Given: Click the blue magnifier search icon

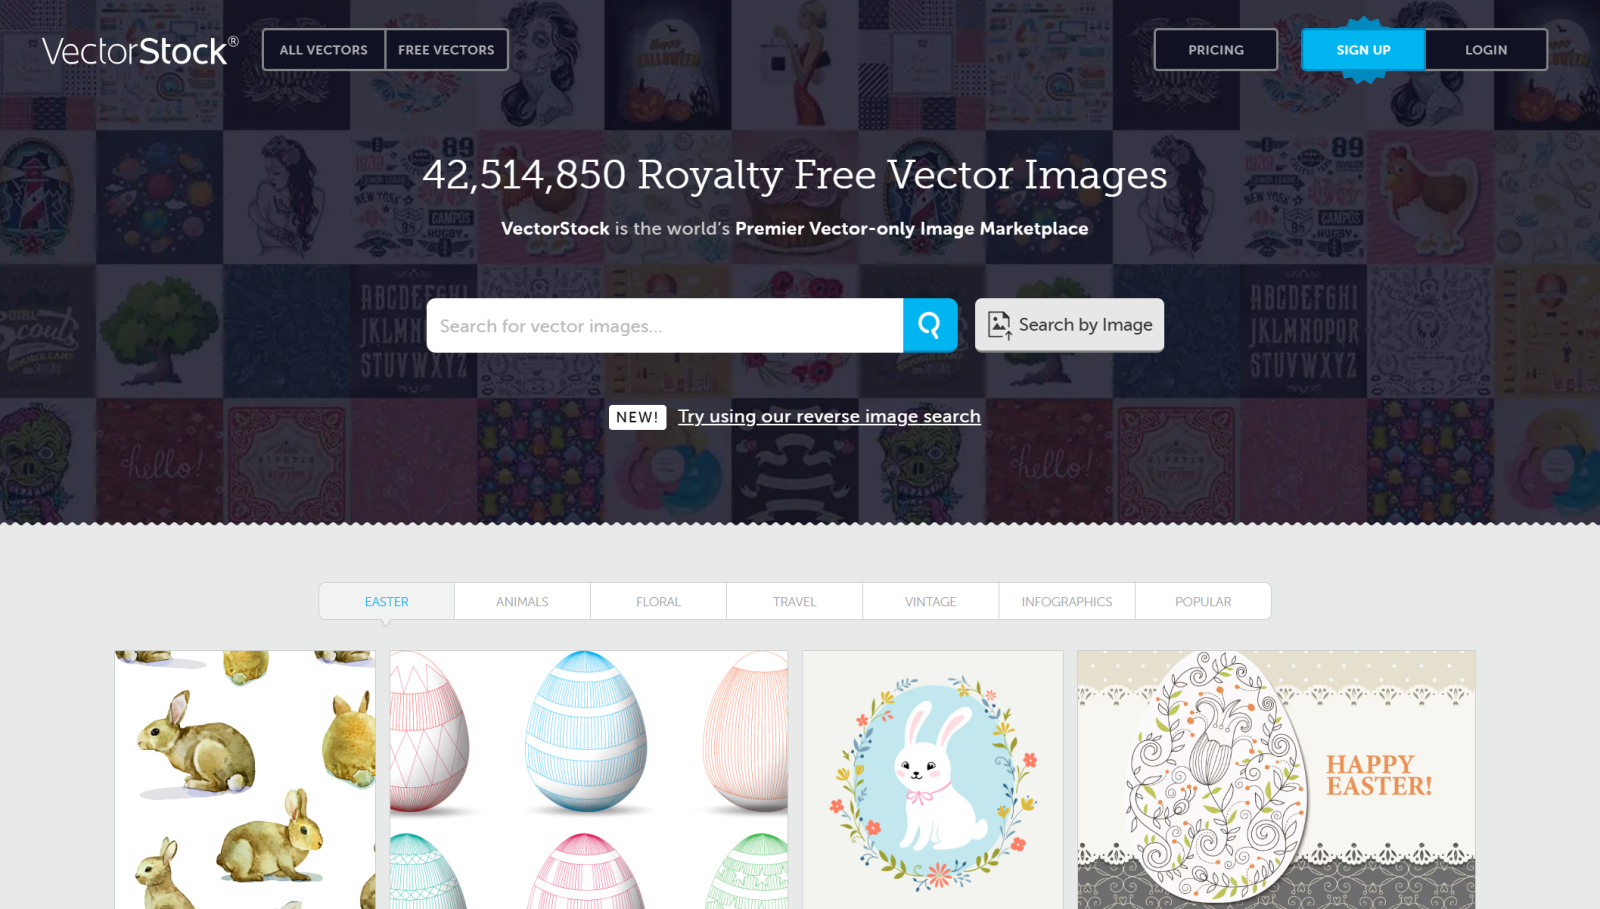Looking at the screenshot, I should 930,325.
